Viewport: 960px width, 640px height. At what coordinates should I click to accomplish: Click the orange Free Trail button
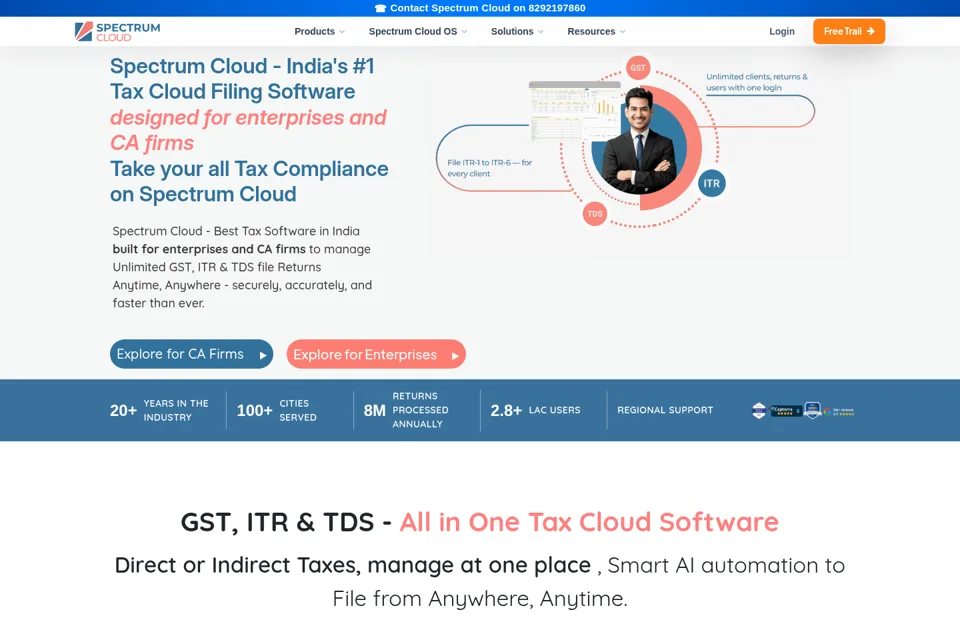(x=849, y=31)
